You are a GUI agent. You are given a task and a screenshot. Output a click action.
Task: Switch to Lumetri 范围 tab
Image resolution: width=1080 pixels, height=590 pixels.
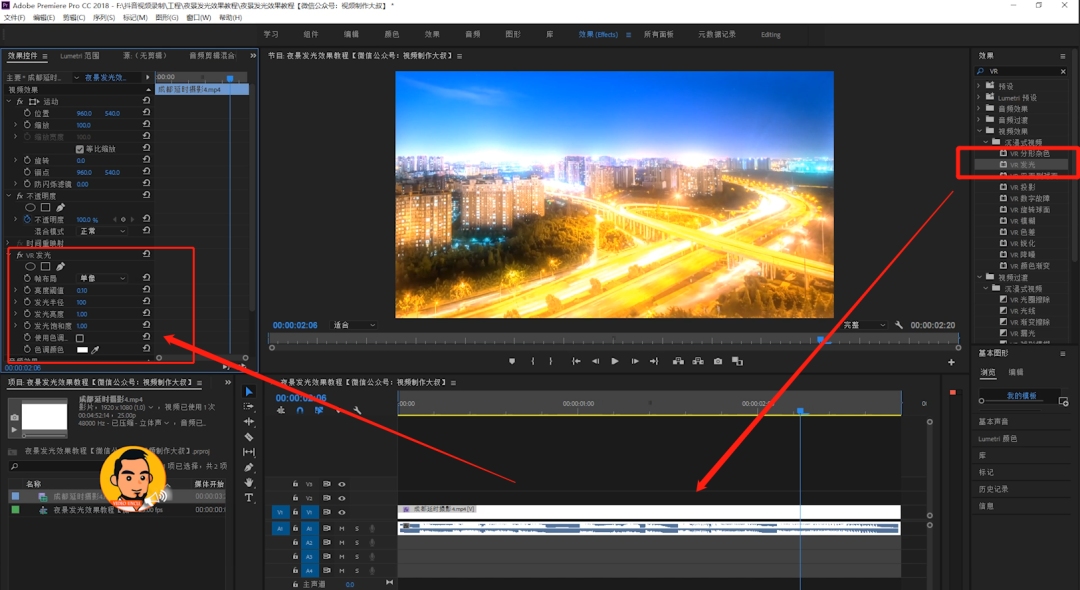point(80,56)
